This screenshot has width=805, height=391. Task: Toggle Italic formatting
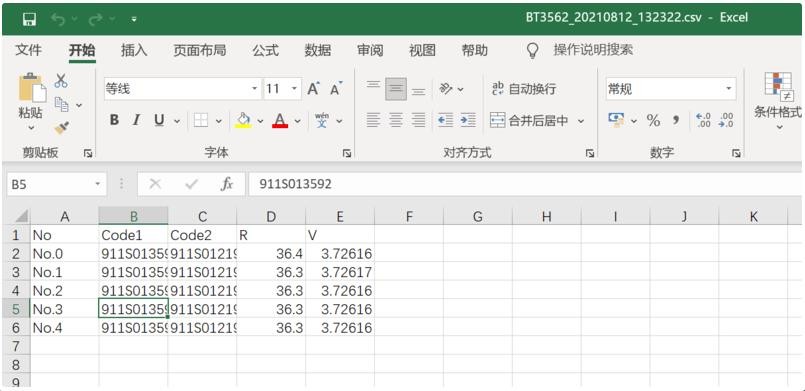(x=136, y=121)
